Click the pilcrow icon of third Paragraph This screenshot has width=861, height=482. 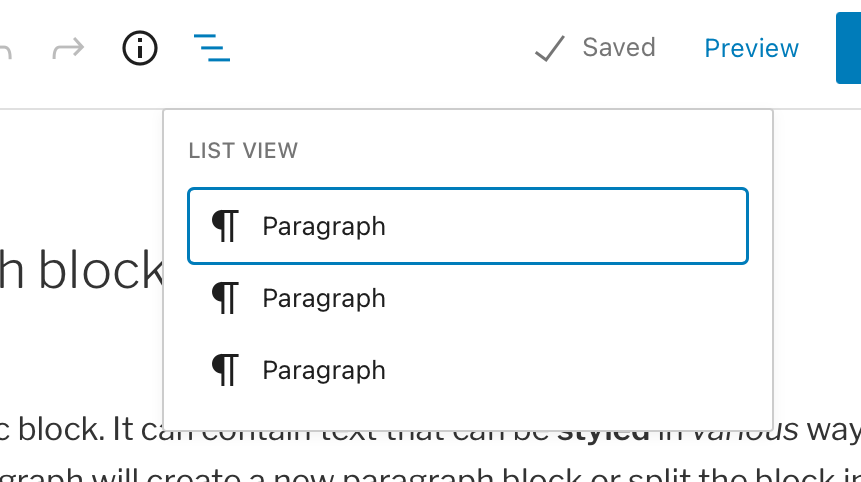tap(225, 370)
